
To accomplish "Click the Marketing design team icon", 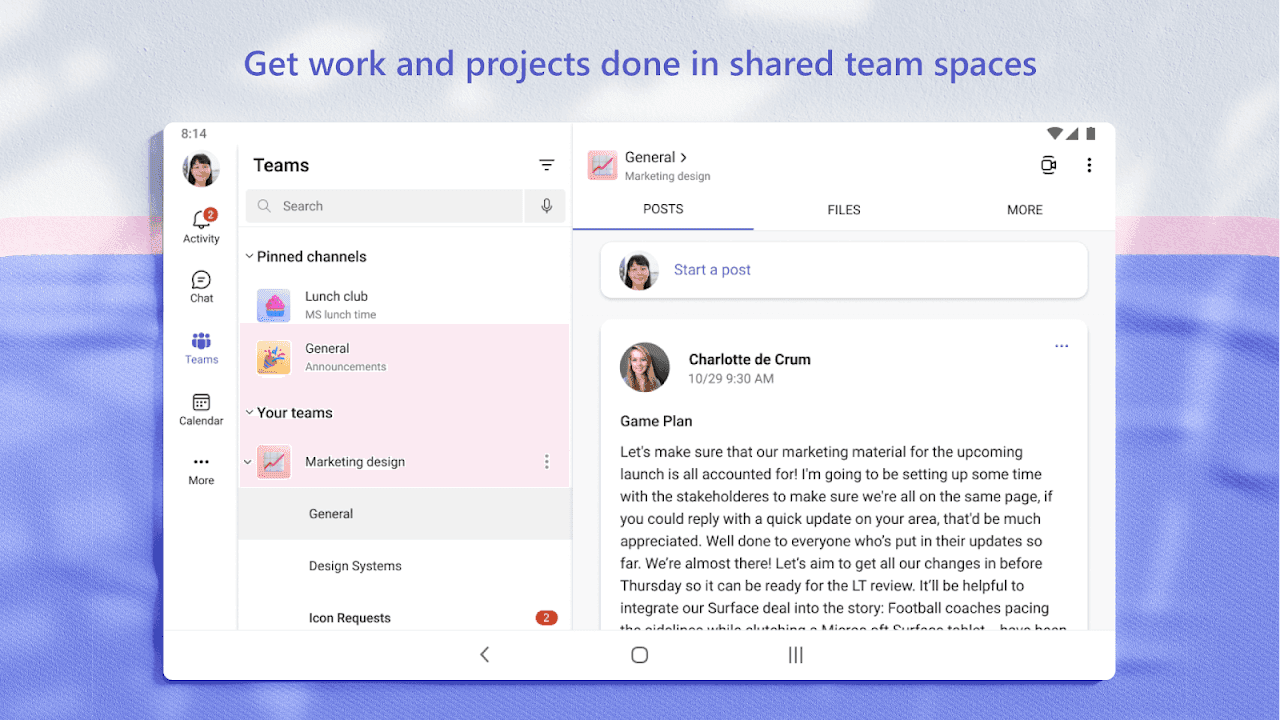I will click(x=273, y=462).
